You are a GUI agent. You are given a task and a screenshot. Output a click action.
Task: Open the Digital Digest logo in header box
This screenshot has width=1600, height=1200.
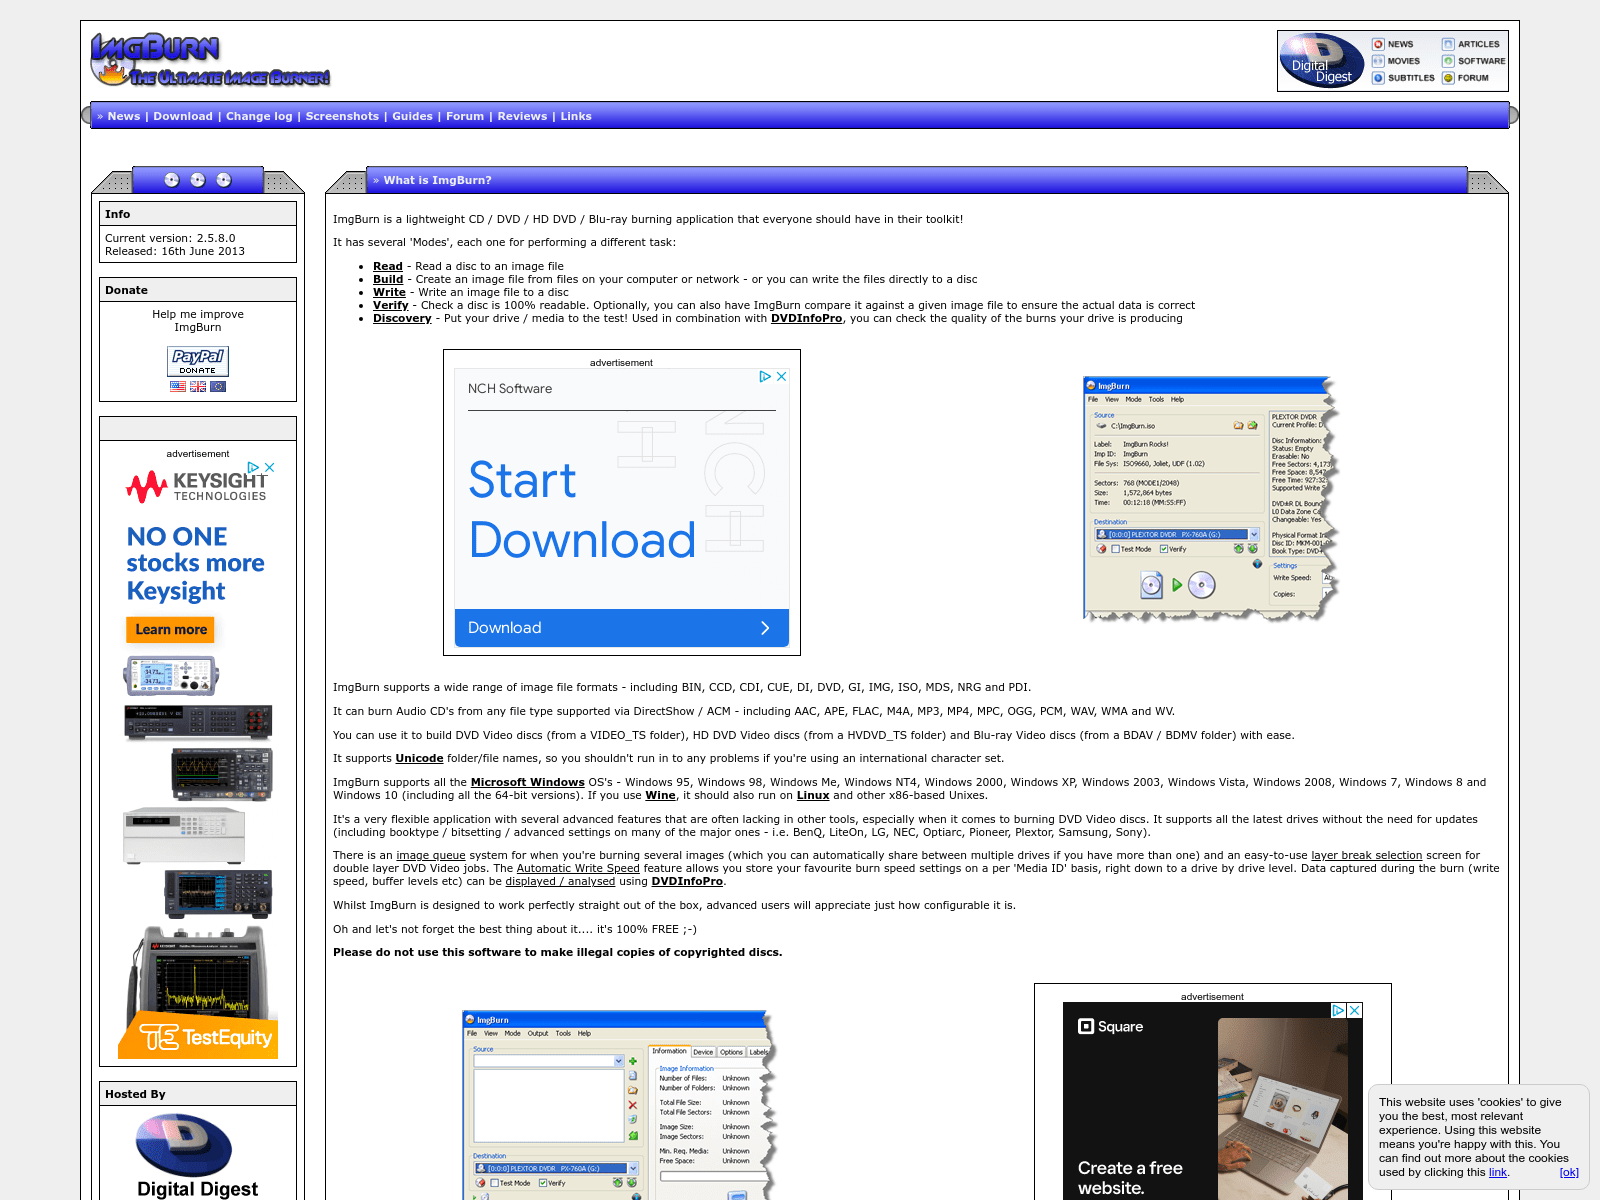click(1322, 61)
